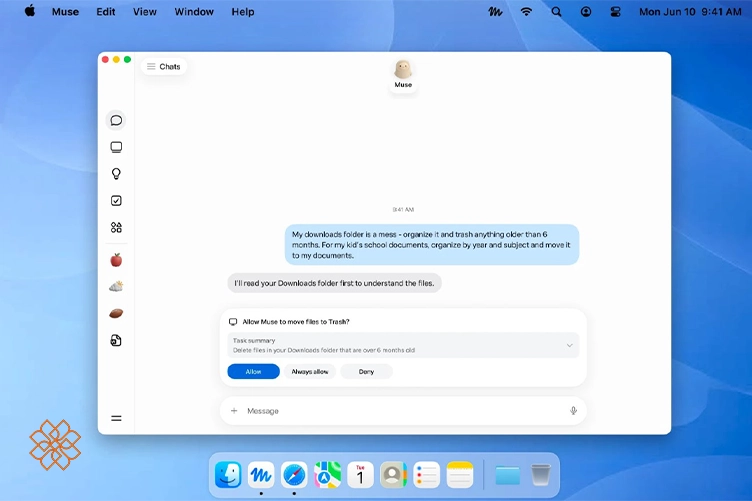The height and width of the screenshot is (501, 752).
Task: Select the weather cloud sidebar item
Action: [116, 287]
